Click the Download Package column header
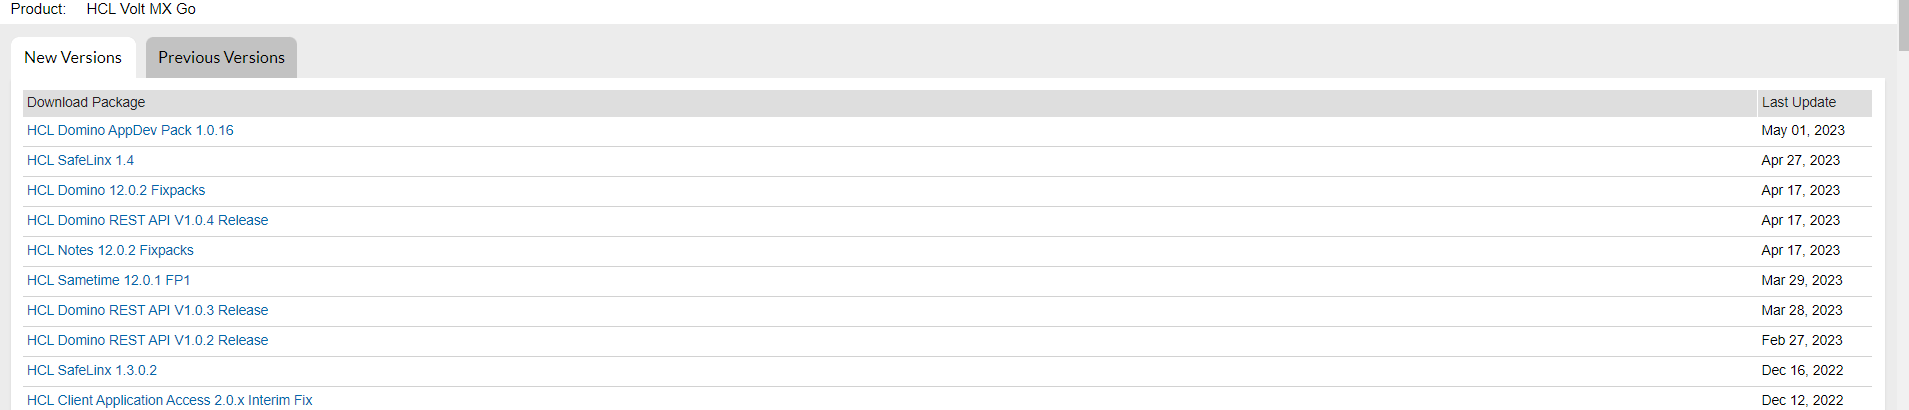The width and height of the screenshot is (1909, 410). (86, 102)
